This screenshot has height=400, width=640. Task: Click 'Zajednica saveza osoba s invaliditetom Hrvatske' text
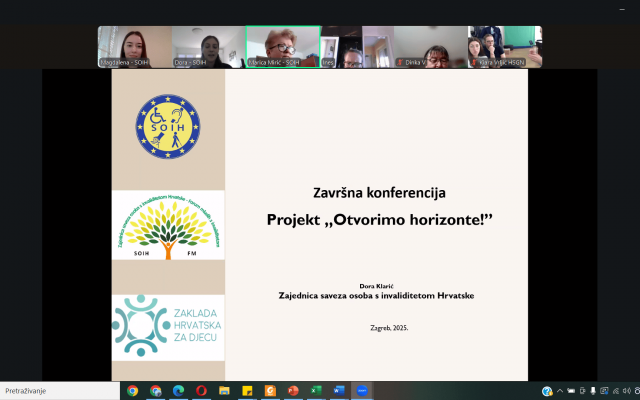pyautogui.click(x=376, y=296)
